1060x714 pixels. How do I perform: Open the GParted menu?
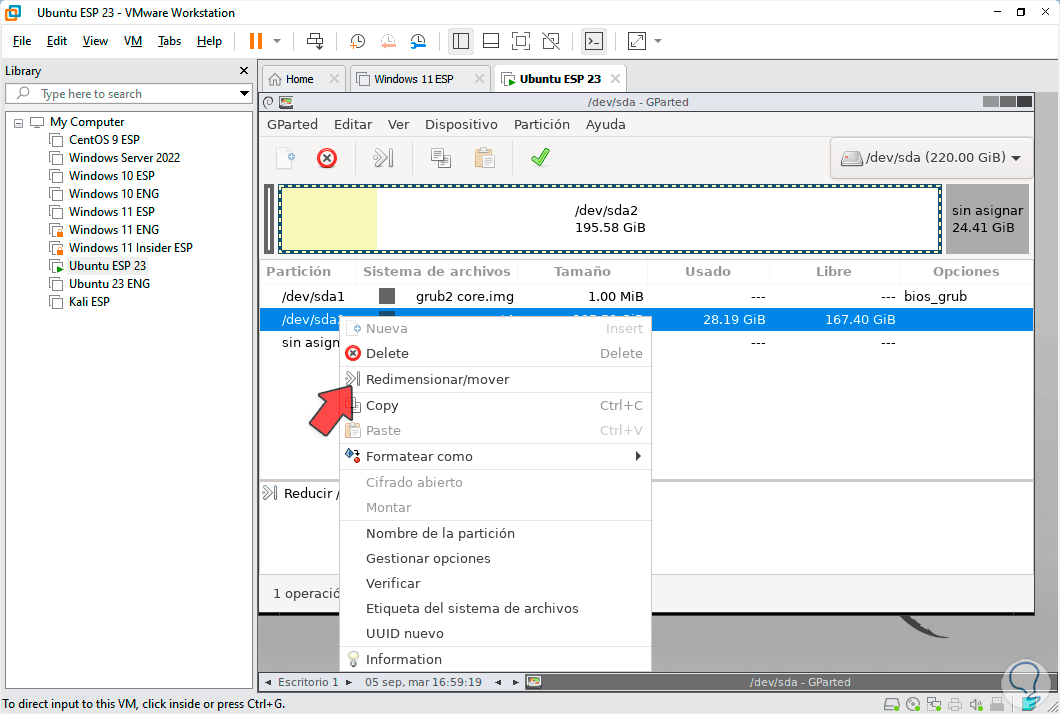[x=292, y=124]
